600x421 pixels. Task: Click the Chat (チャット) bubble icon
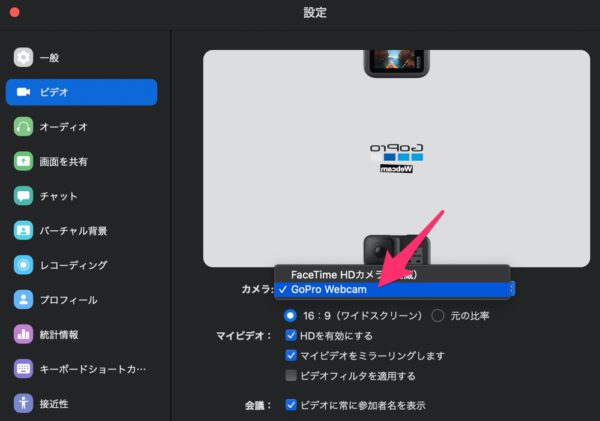(23, 196)
